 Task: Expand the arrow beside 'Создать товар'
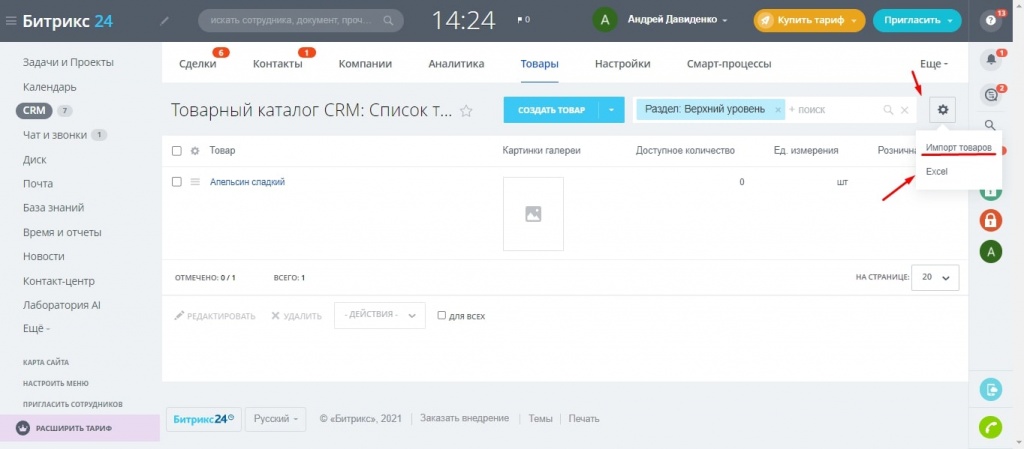tap(611, 110)
